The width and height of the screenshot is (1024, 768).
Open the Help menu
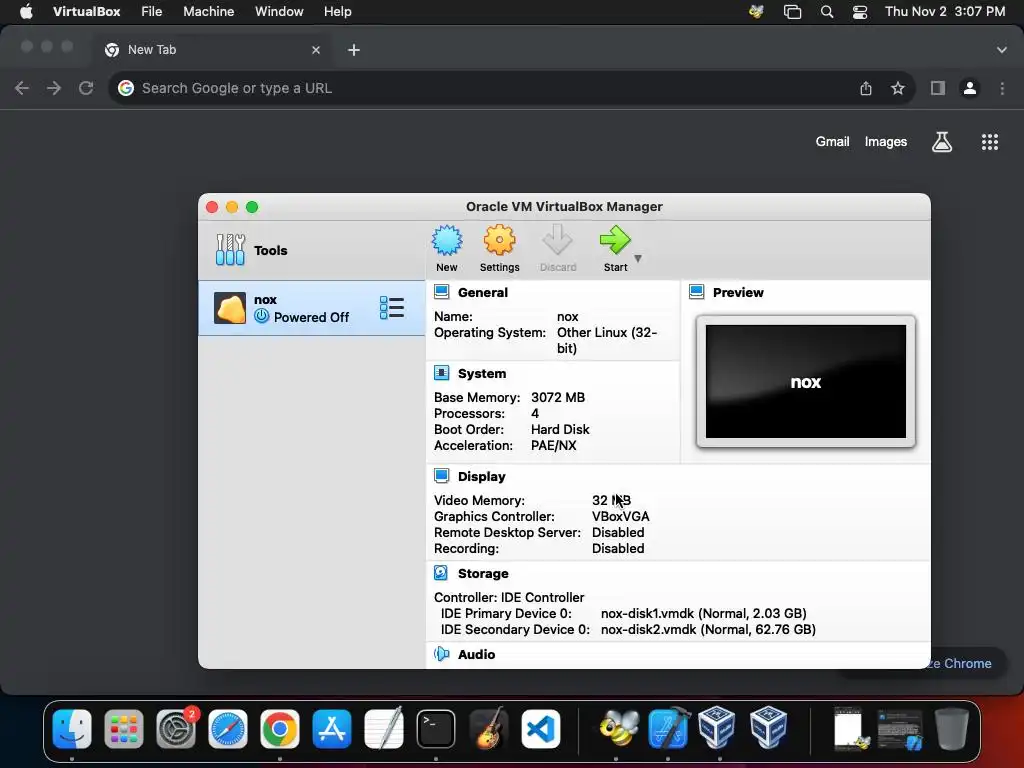[x=338, y=12]
